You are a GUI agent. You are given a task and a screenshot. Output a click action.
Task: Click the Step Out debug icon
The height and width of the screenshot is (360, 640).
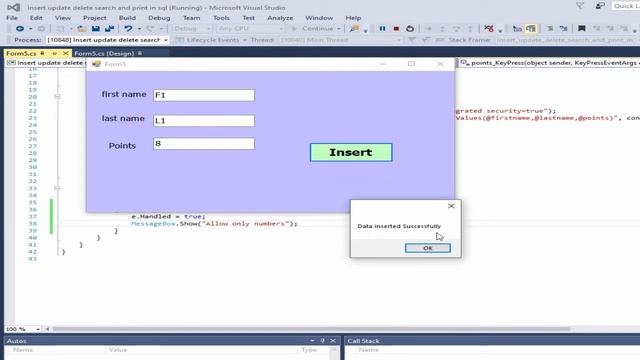[470, 29]
